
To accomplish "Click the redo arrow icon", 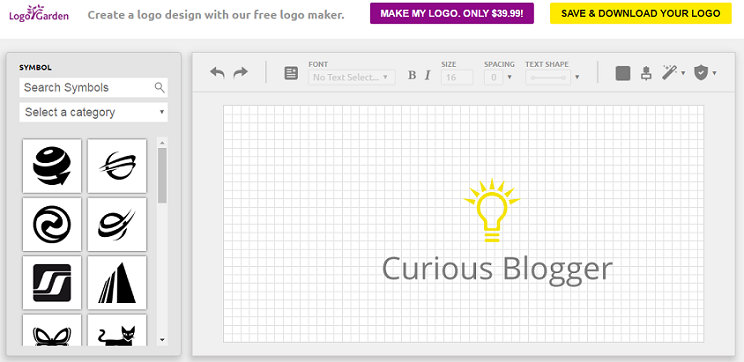I will 241,73.
